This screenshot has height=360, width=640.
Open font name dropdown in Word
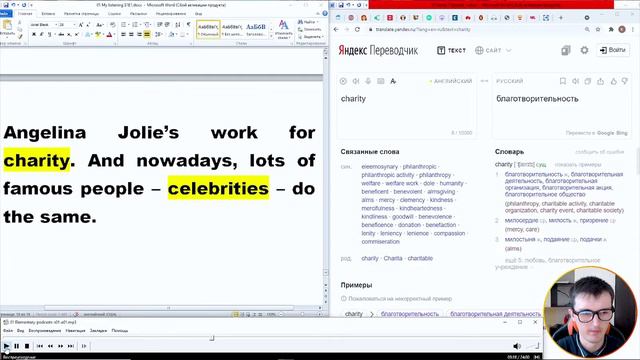[x=55, y=25]
